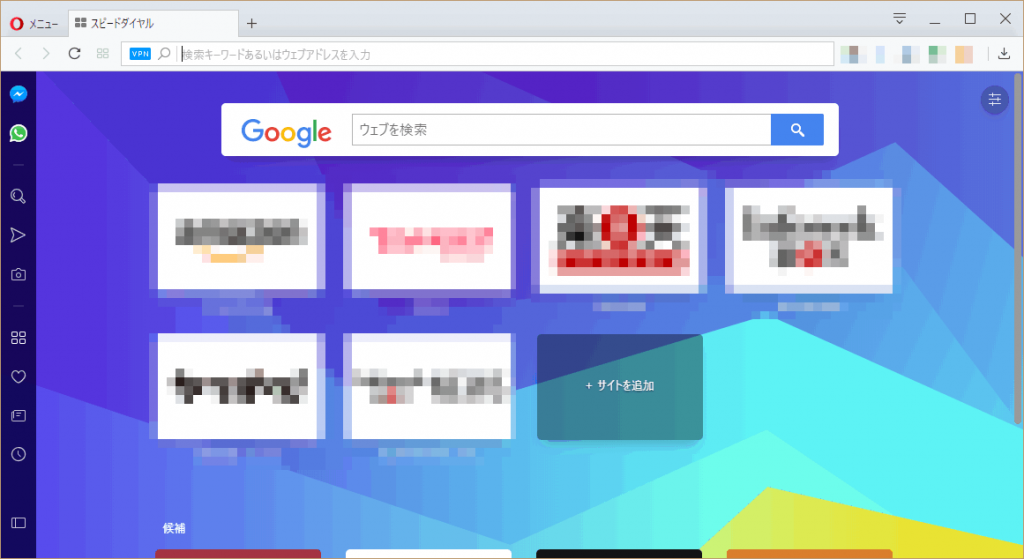Open a new tab with plus button
The width and height of the screenshot is (1024, 559).
coord(251,23)
